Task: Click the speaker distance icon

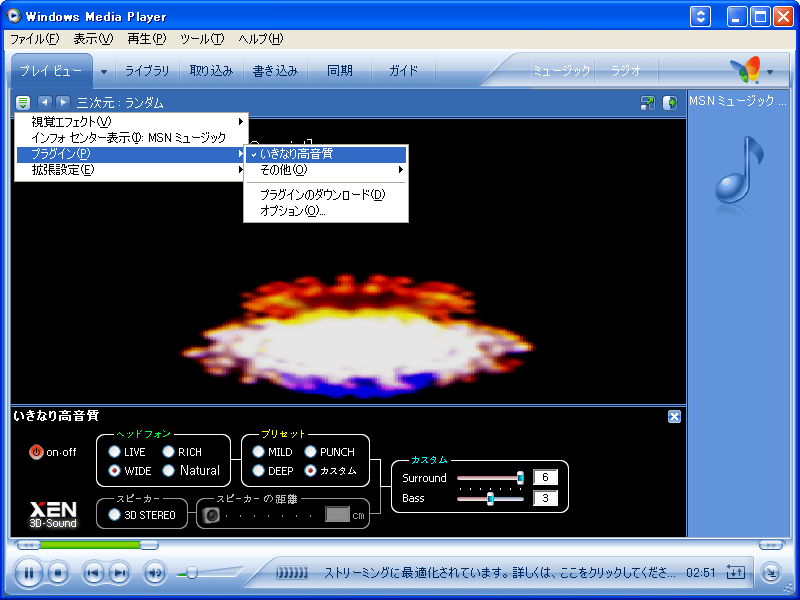Action: (x=211, y=515)
